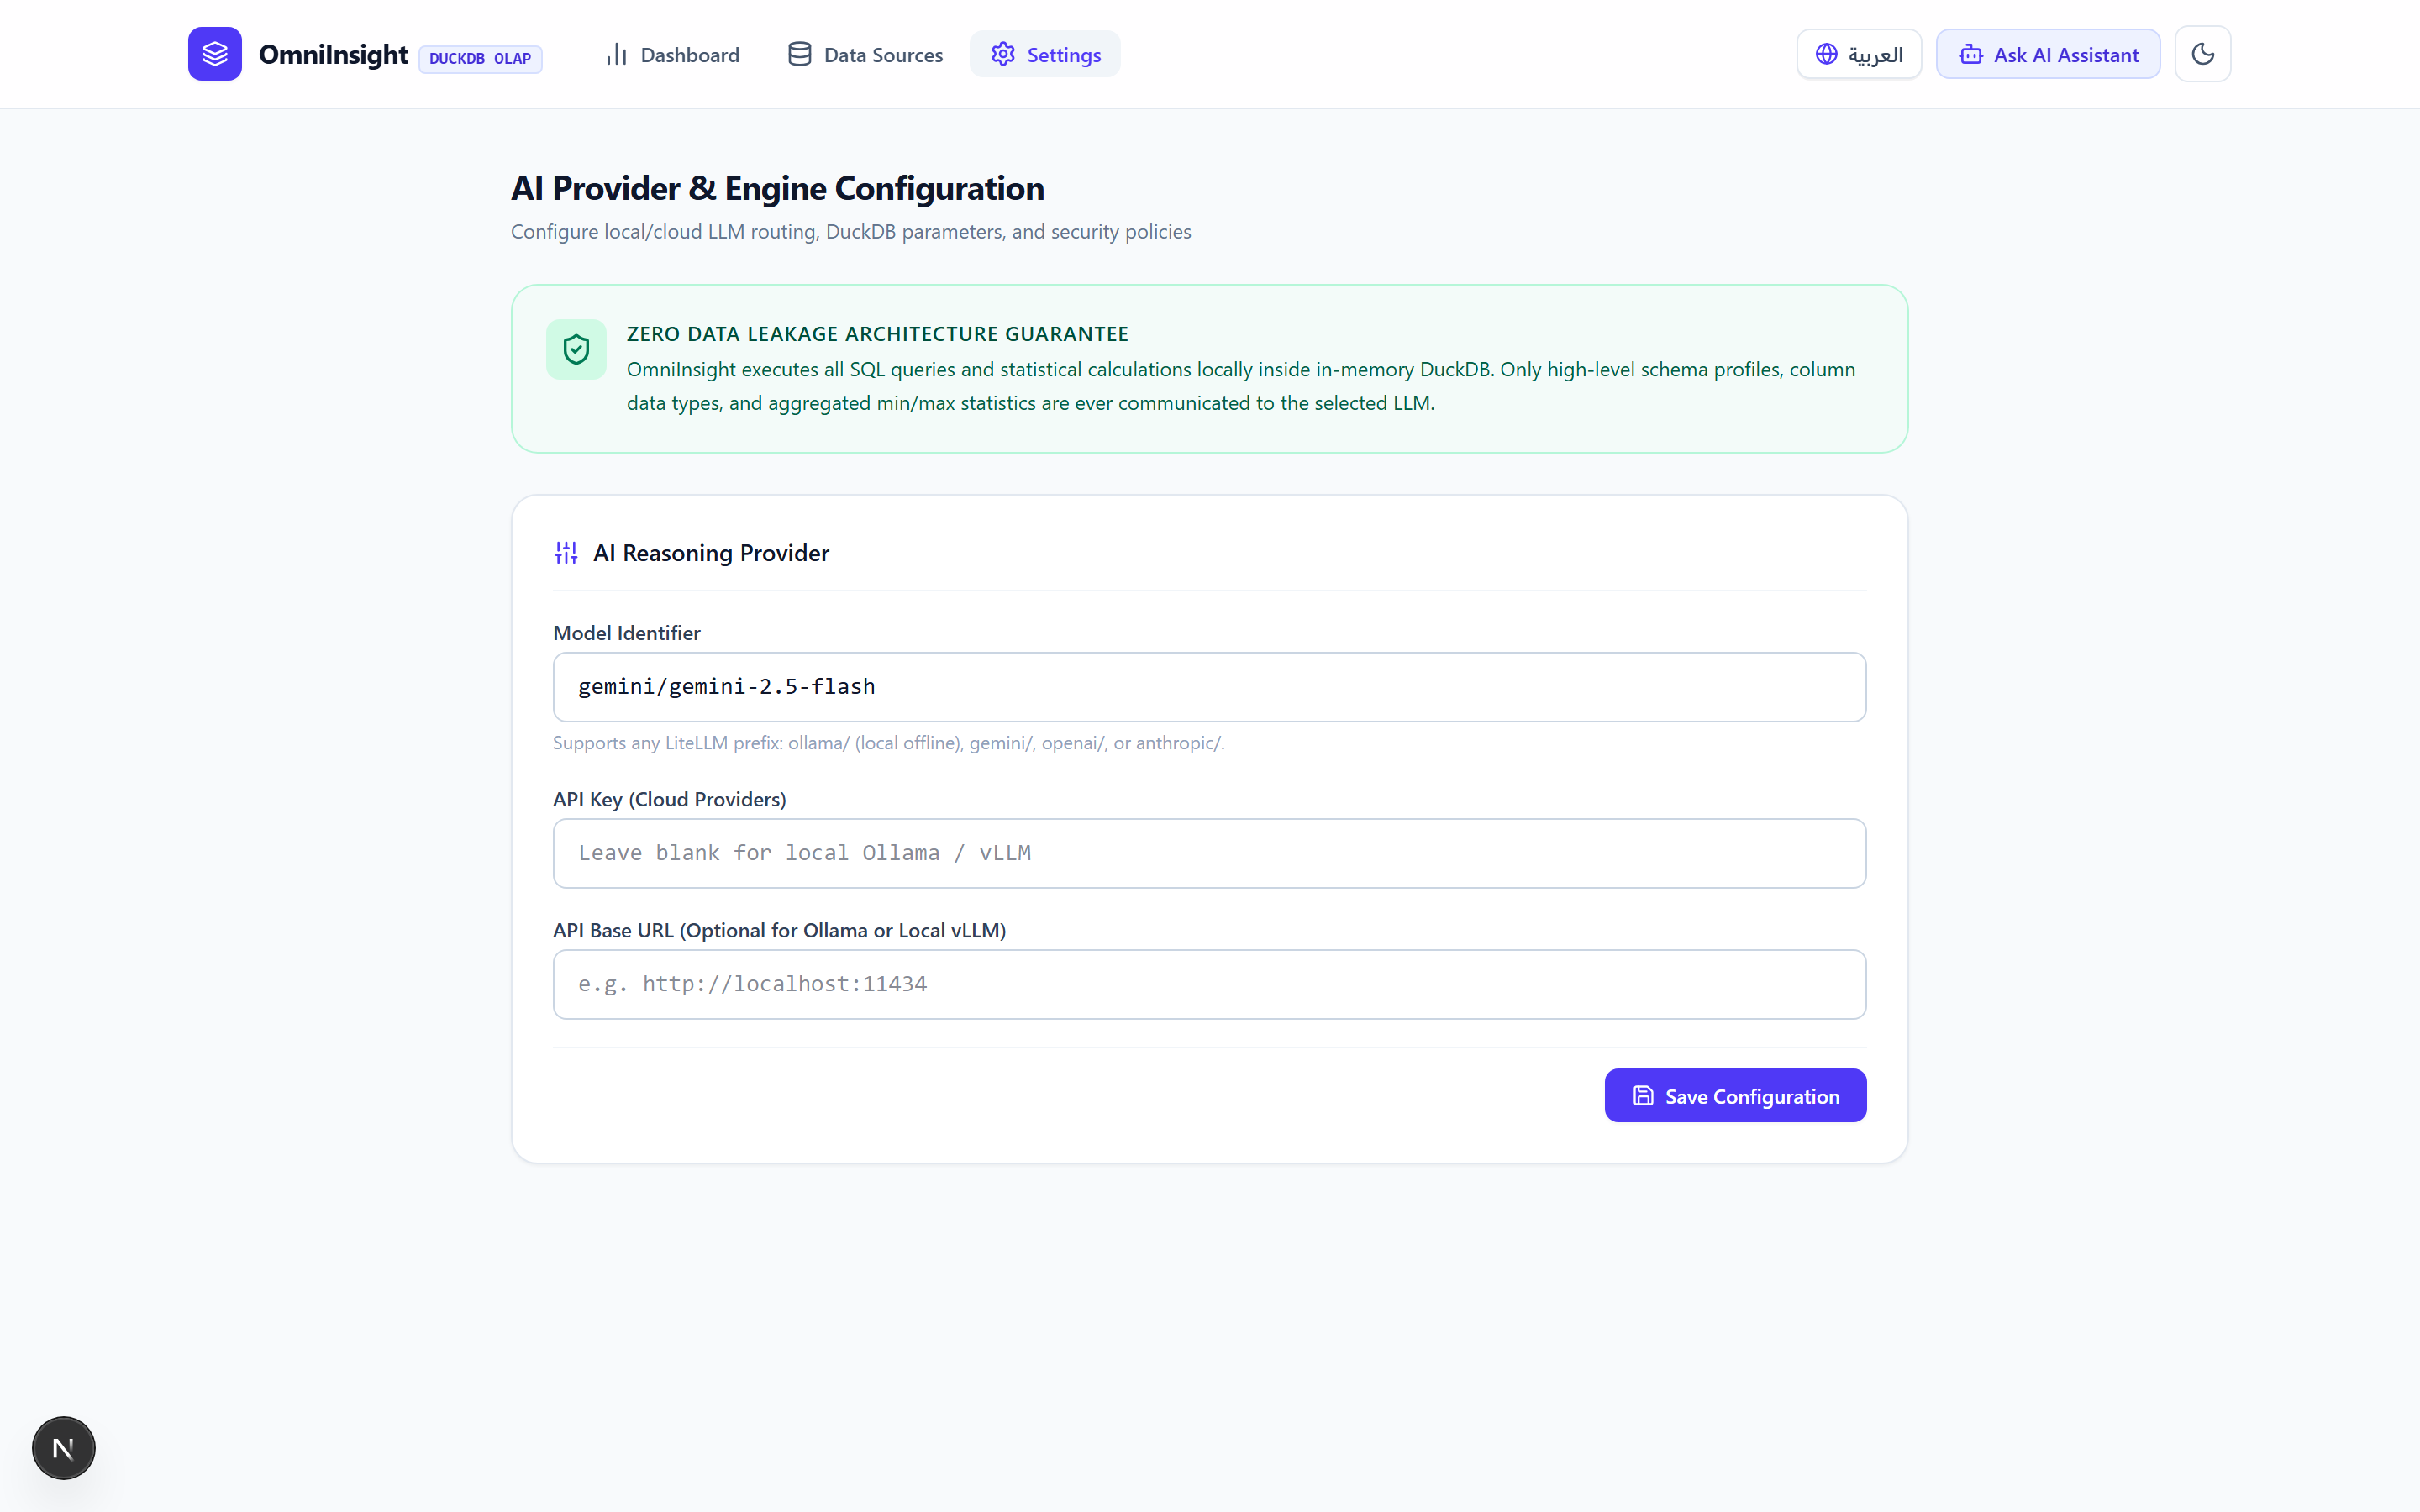This screenshot has width=2420, height=1512.
Task: Click into the API Key field
Action: click(x=1209, y=853)
